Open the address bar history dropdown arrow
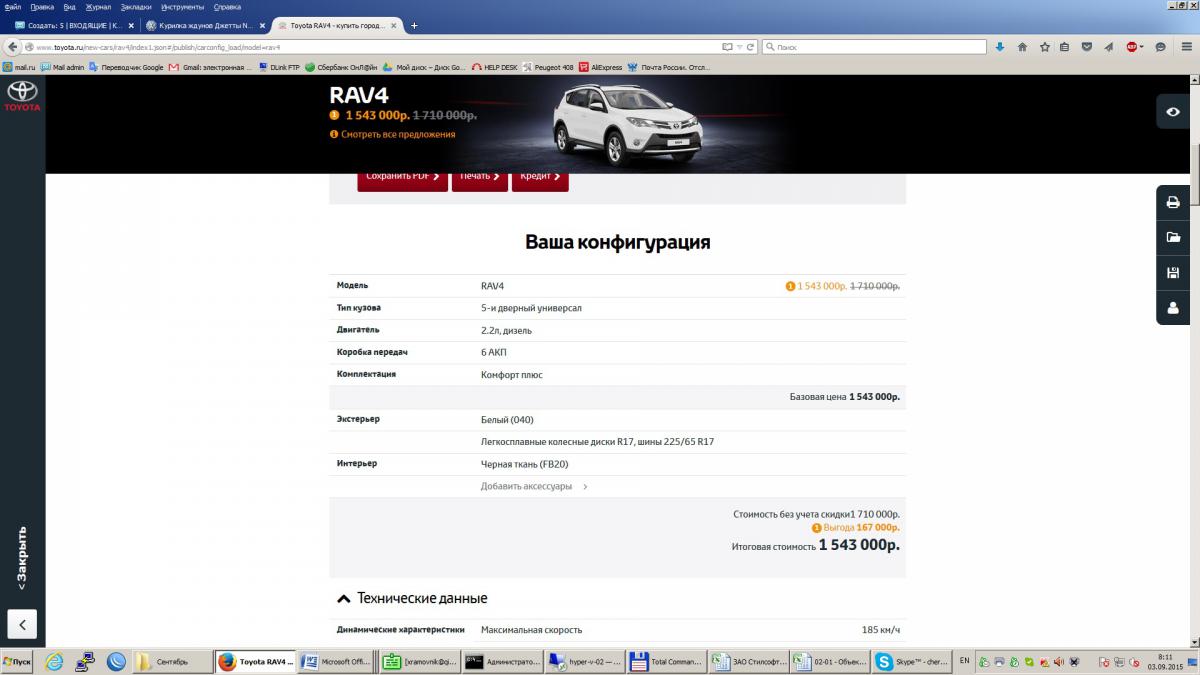1200x675 pixels. coord(739,47)
